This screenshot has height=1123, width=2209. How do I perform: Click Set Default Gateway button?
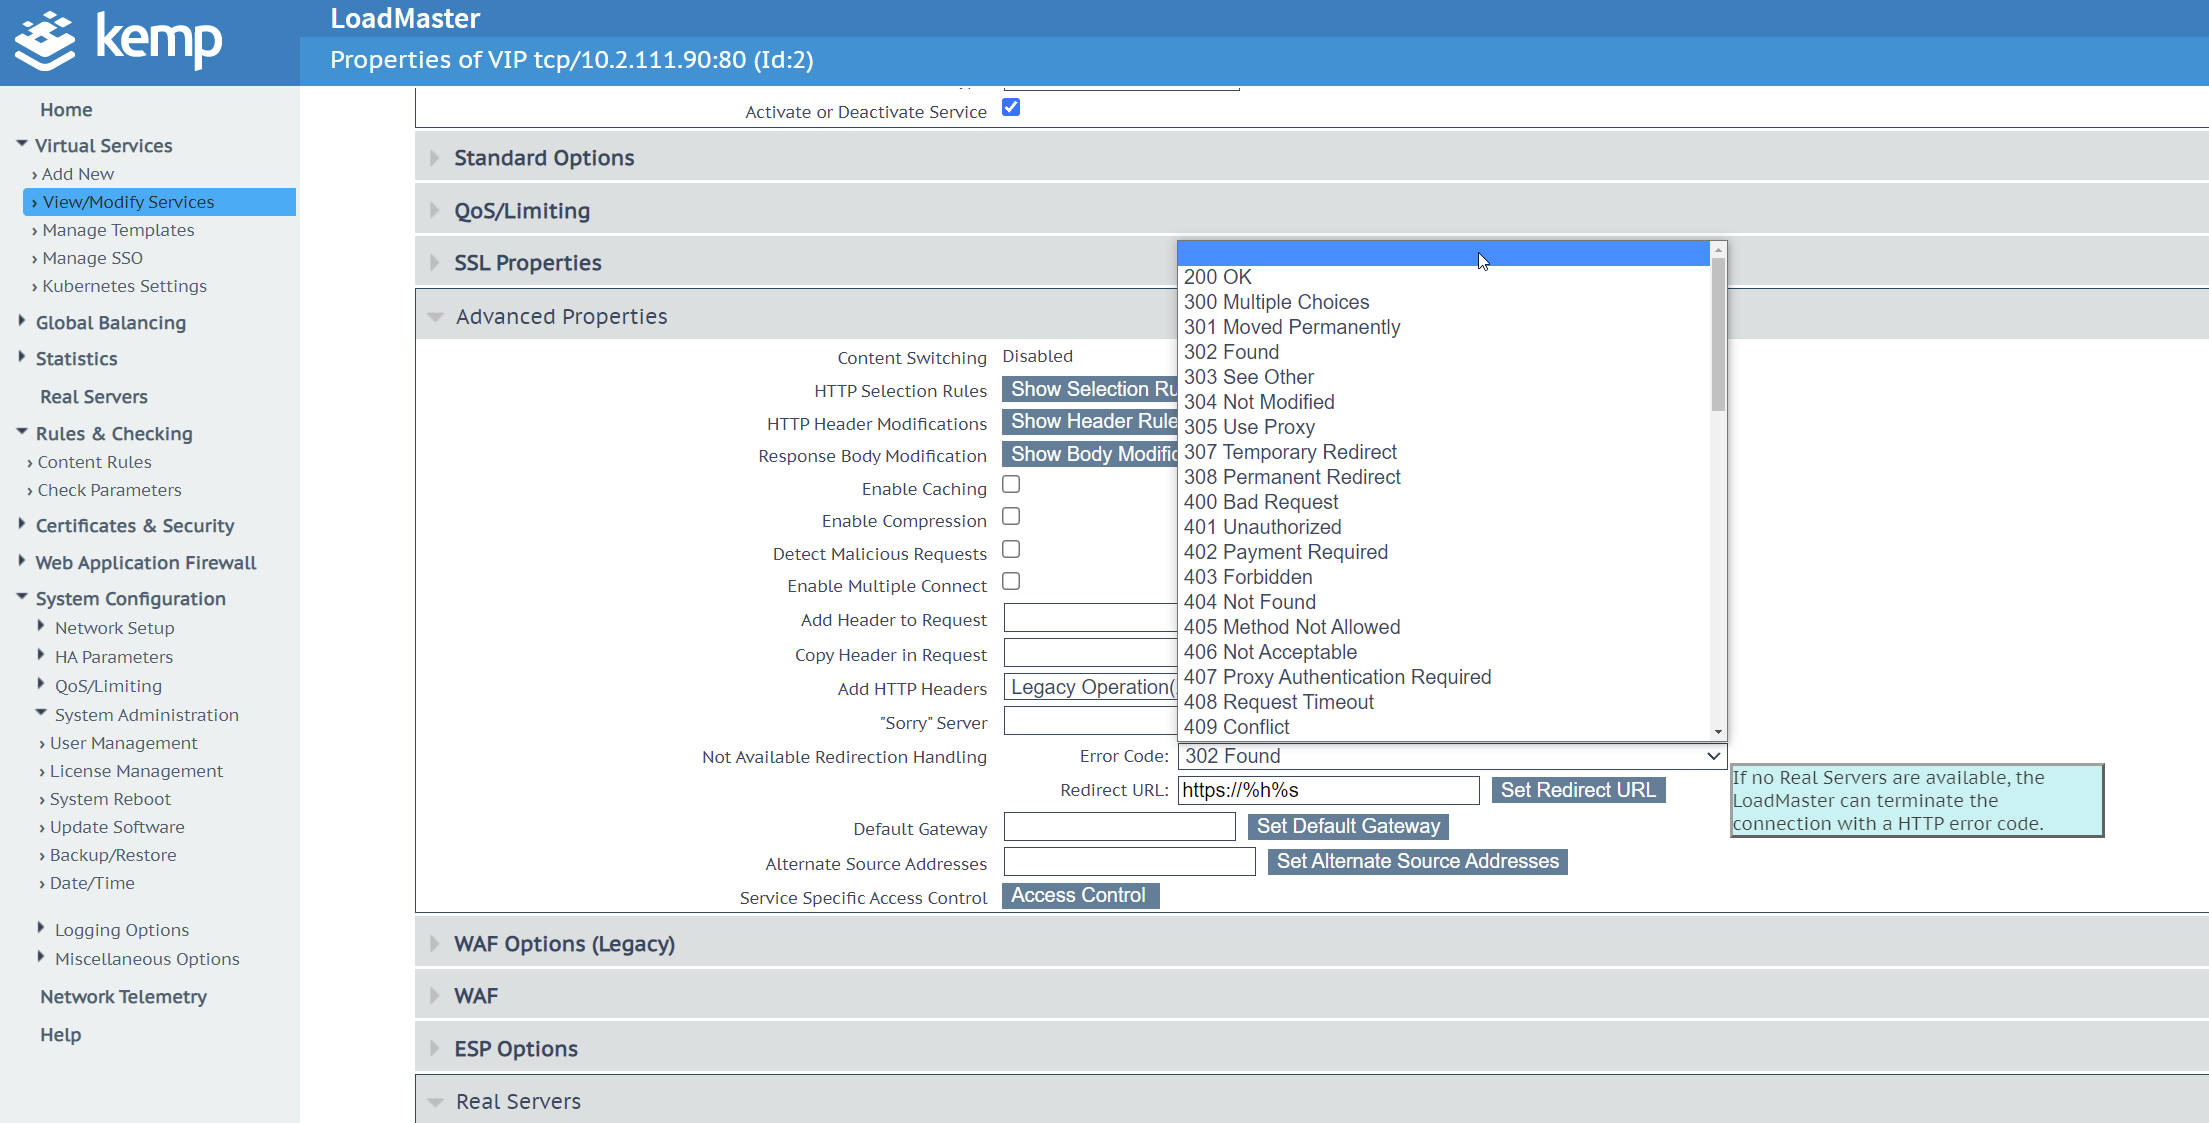tap(1348, 826)
